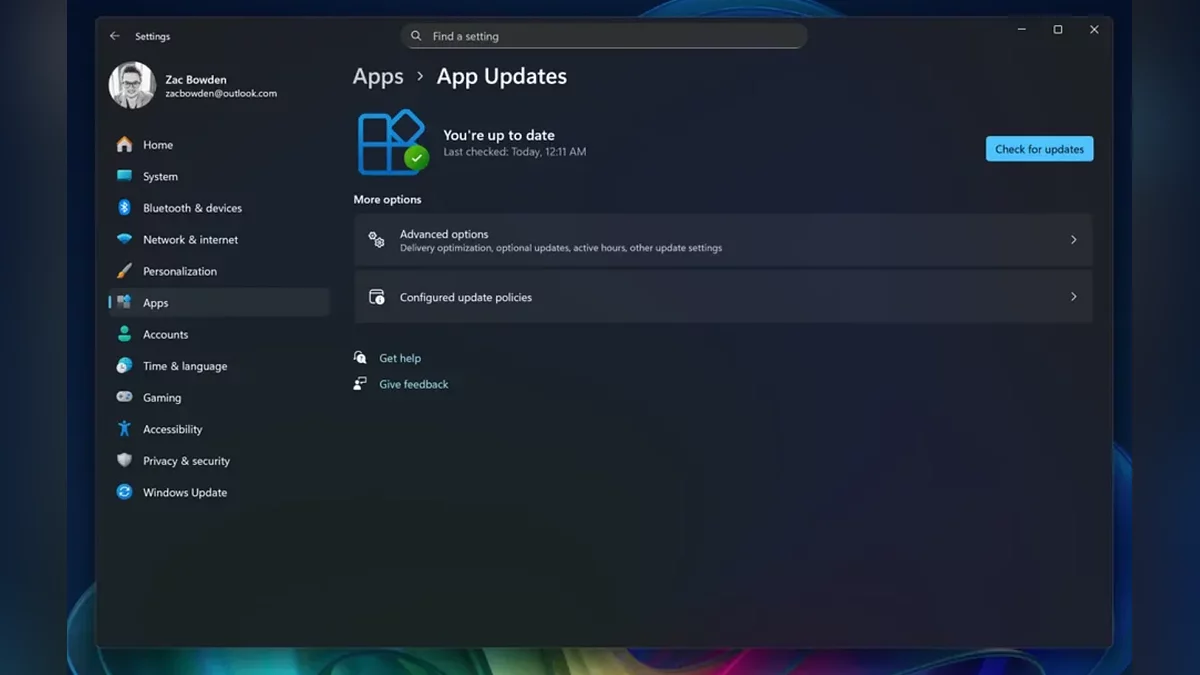Select Windows Update in sidebar
Screen dimensions: 1200x675
pyautogui.click(x=219, y=492)
